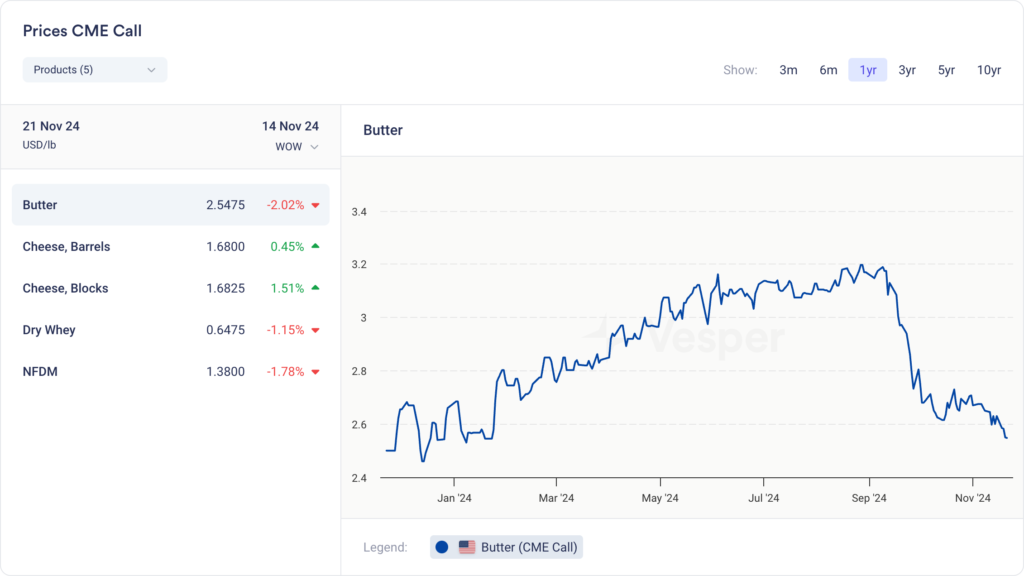The image size is (1024, 576).
Task: Select the 5yr time range
Action: click(x=946, y=70)
